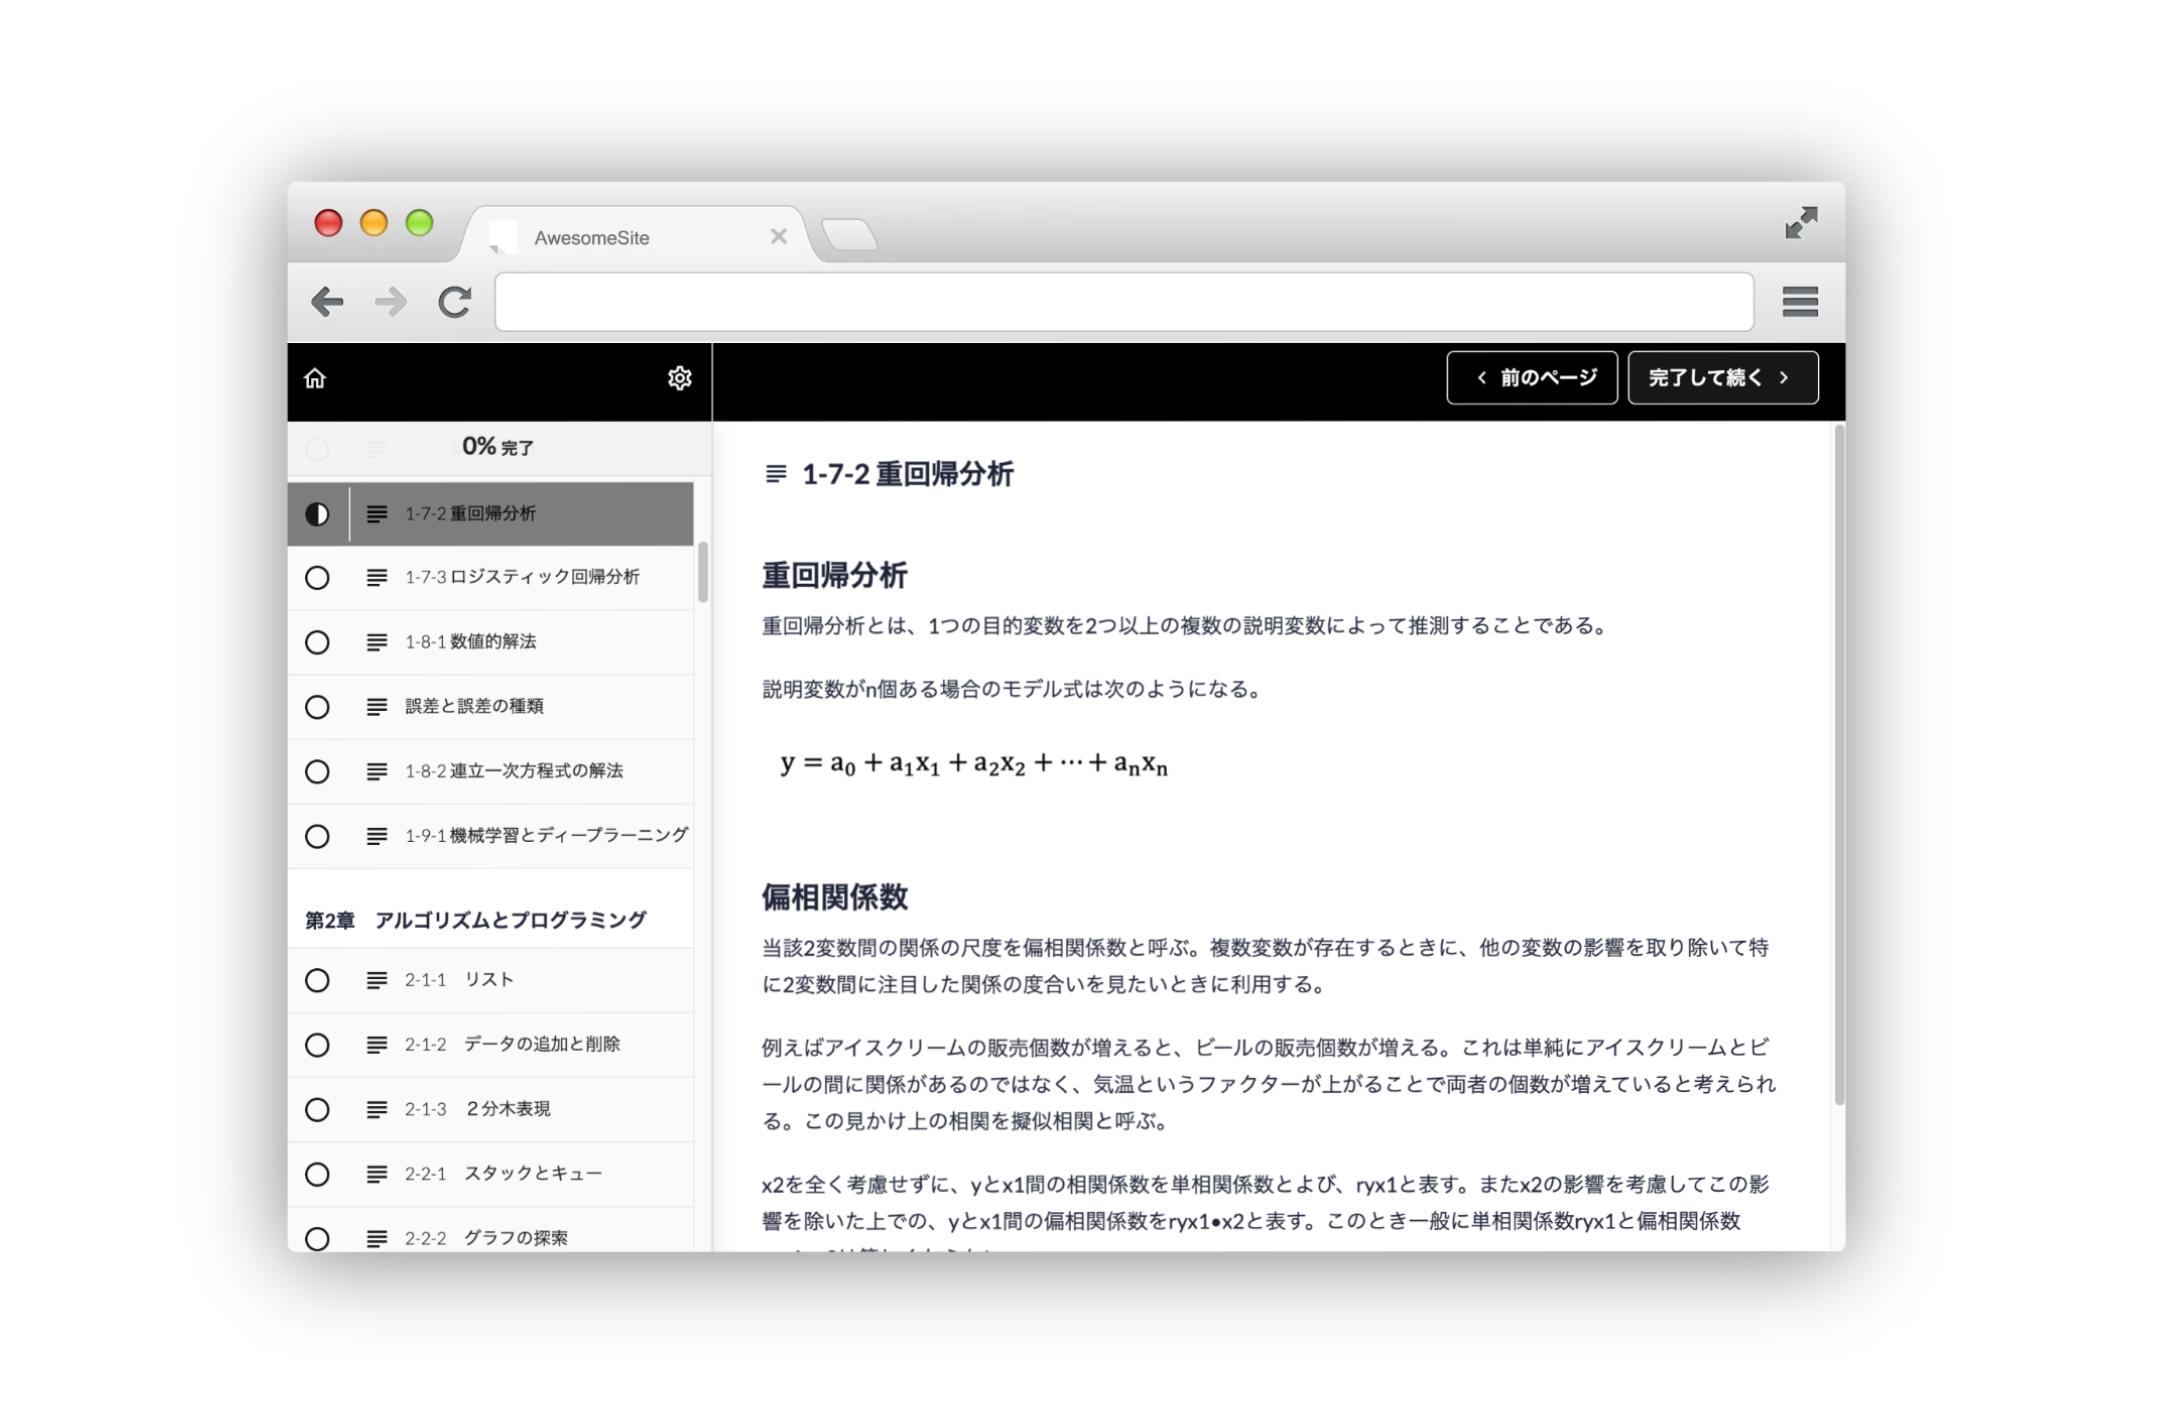Open lesson 1-7-3 ロジスティック回帰分析
The image size is (2162, 1428).
point(490,578)
